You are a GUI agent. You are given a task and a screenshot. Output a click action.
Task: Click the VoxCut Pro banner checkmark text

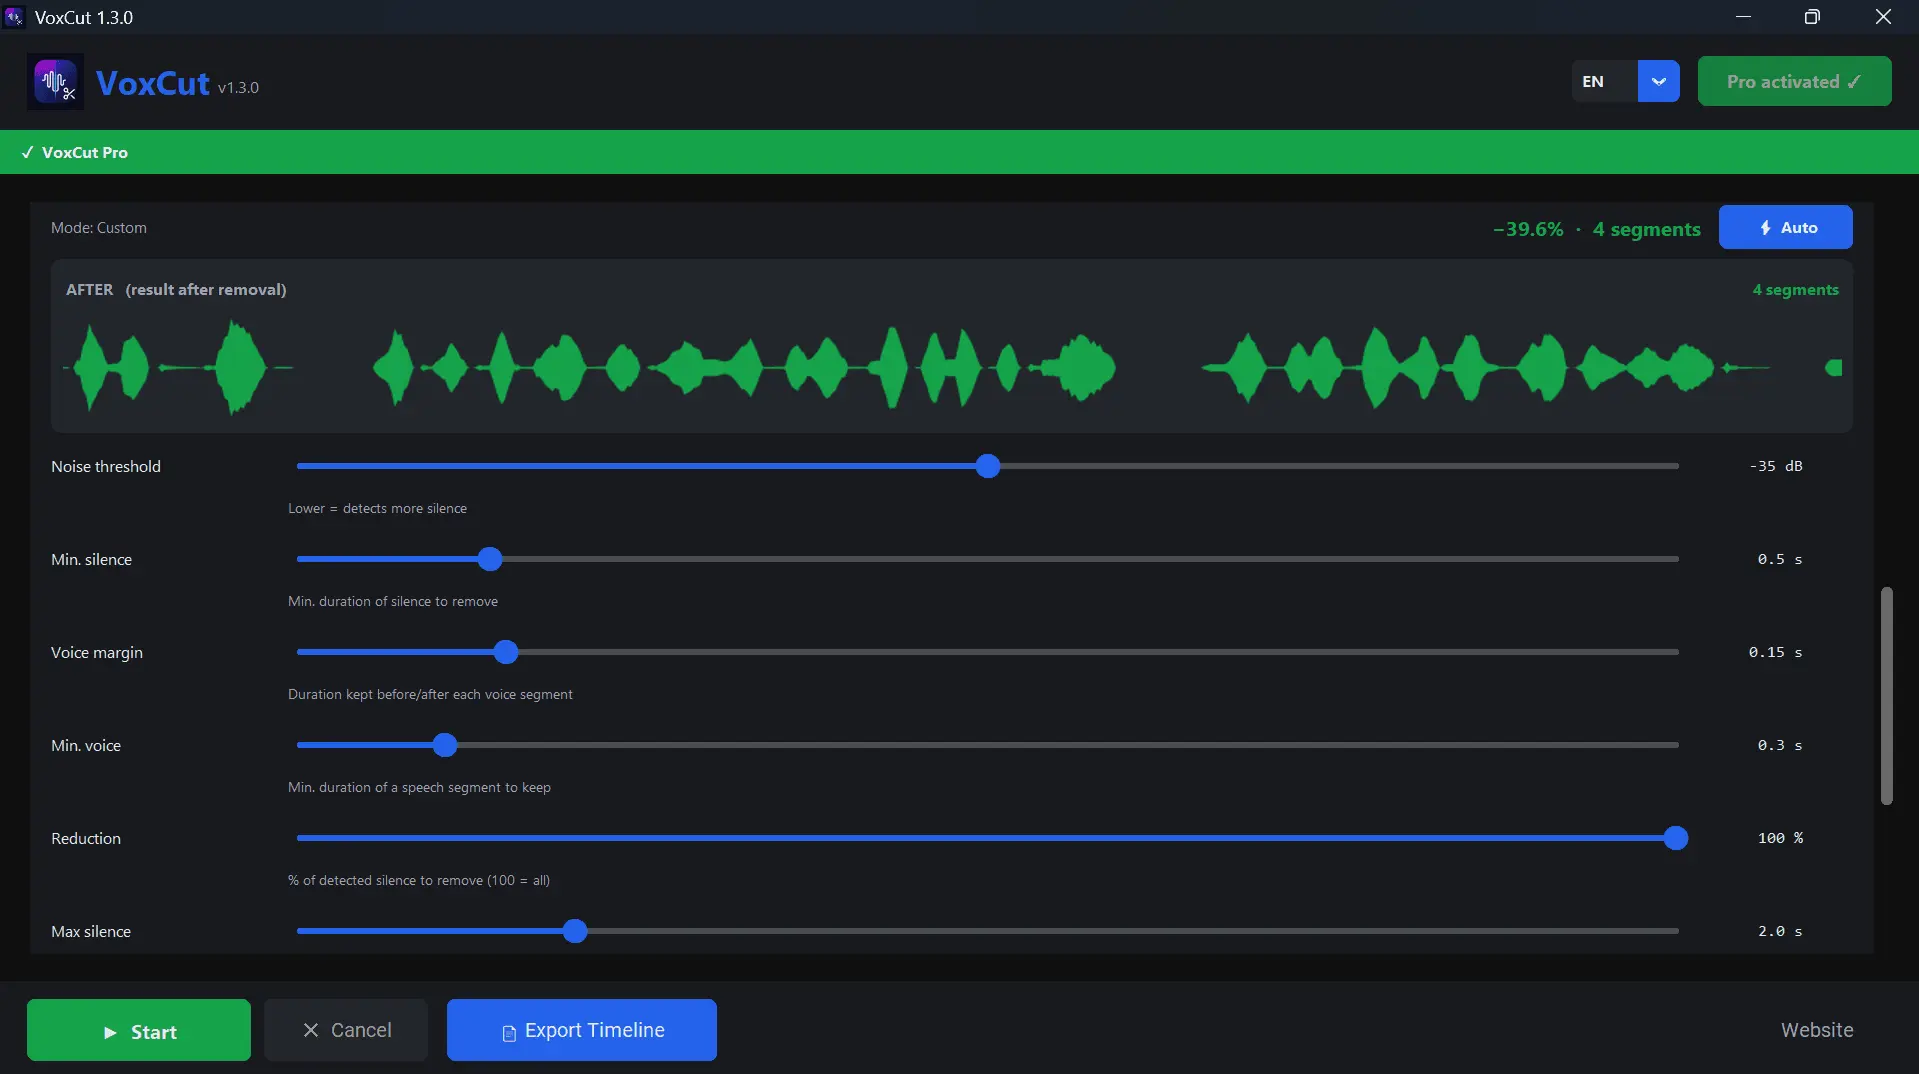click(x=75, y=152)
